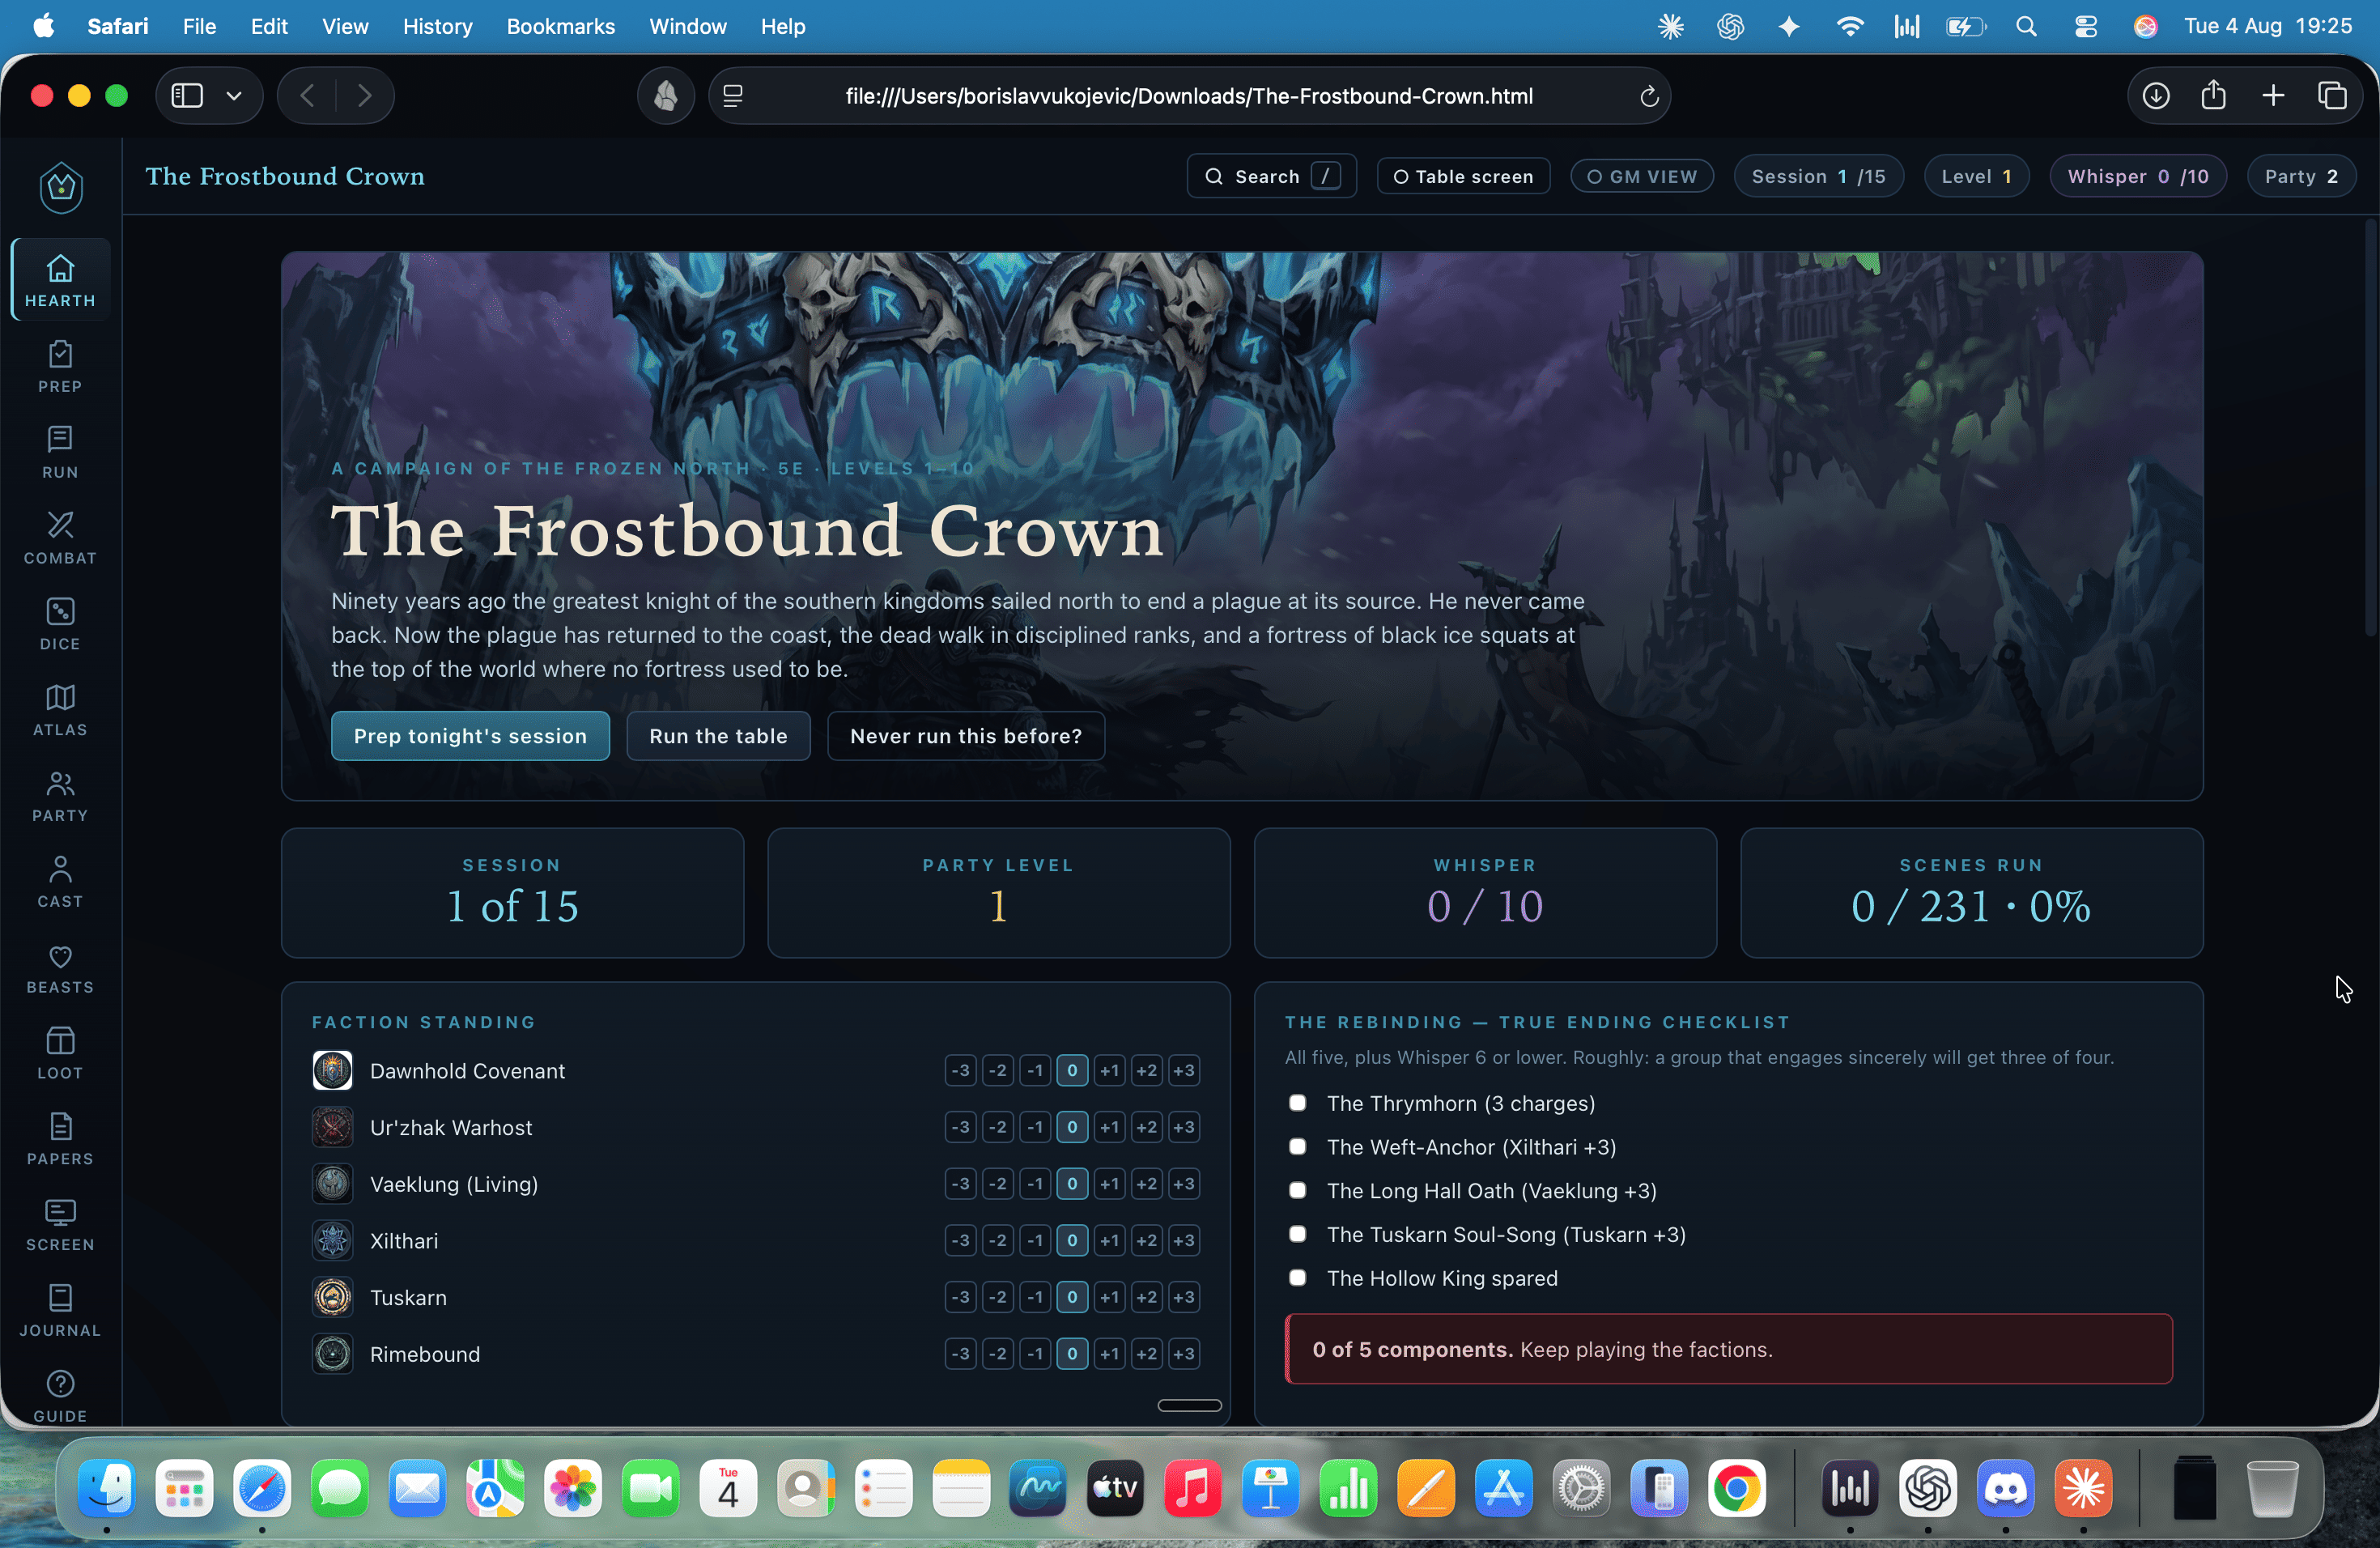Open the Bookmarks menu
This screenshot has height=1548, width=2380.
tap(560, 26)
